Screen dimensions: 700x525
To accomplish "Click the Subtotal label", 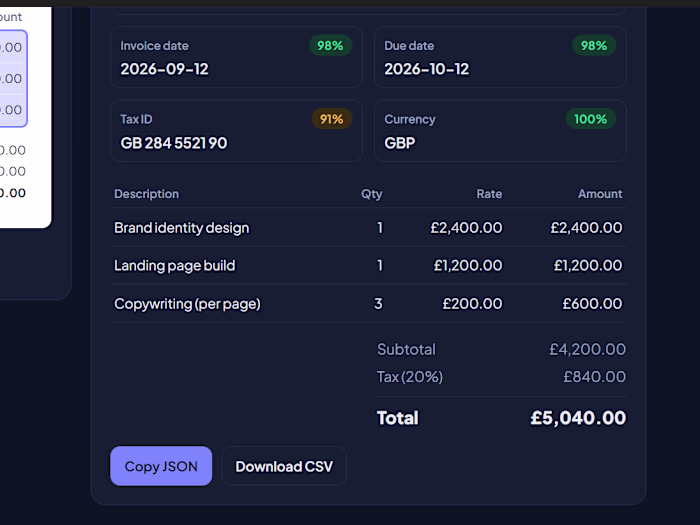I will click(x=406, y=350).
